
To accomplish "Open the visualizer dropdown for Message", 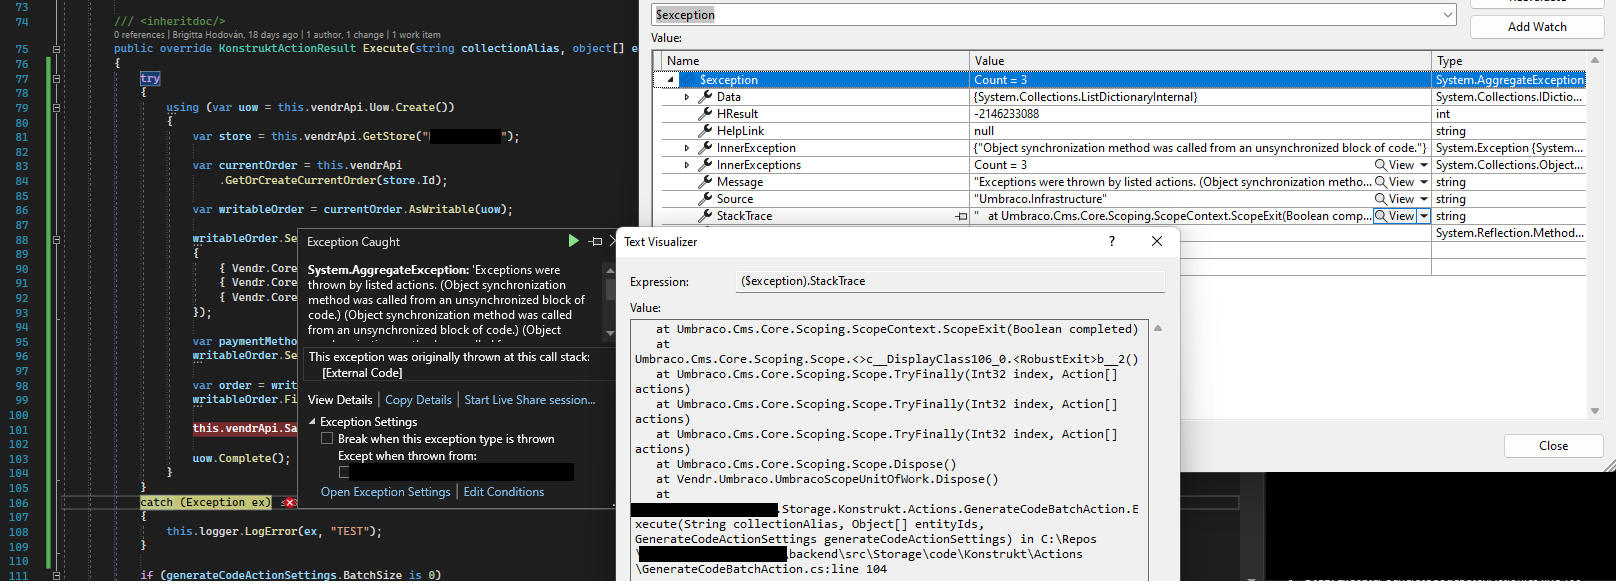I will point(1424,182).
